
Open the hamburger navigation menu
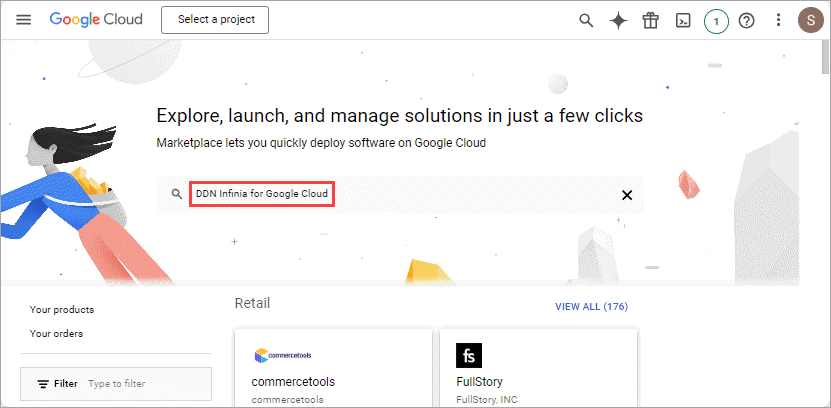coord(23,20)
